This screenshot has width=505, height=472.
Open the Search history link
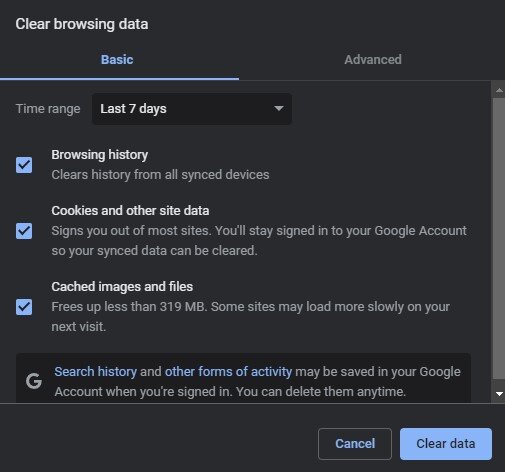(x=96, y=372)
